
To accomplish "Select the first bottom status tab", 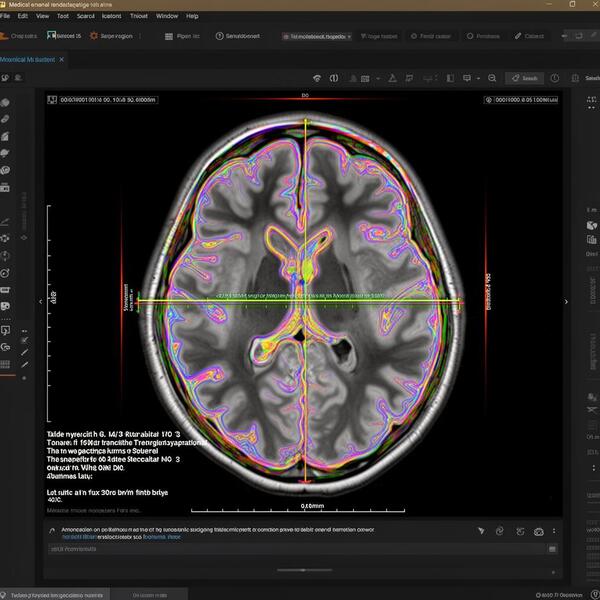I will (55, 595).
